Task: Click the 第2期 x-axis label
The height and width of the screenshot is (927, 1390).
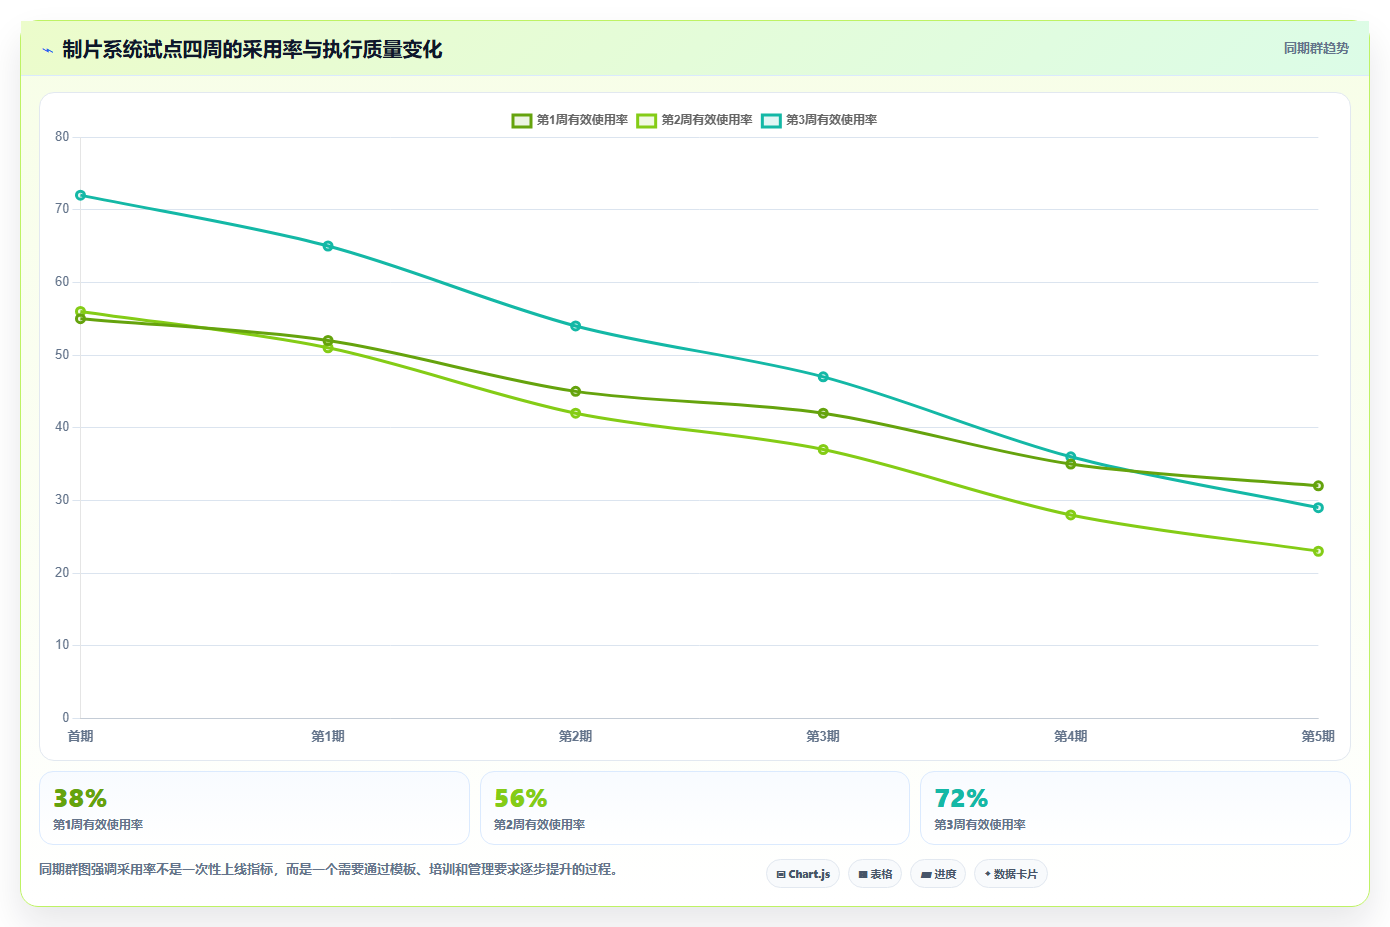Action: pos(575,736)
